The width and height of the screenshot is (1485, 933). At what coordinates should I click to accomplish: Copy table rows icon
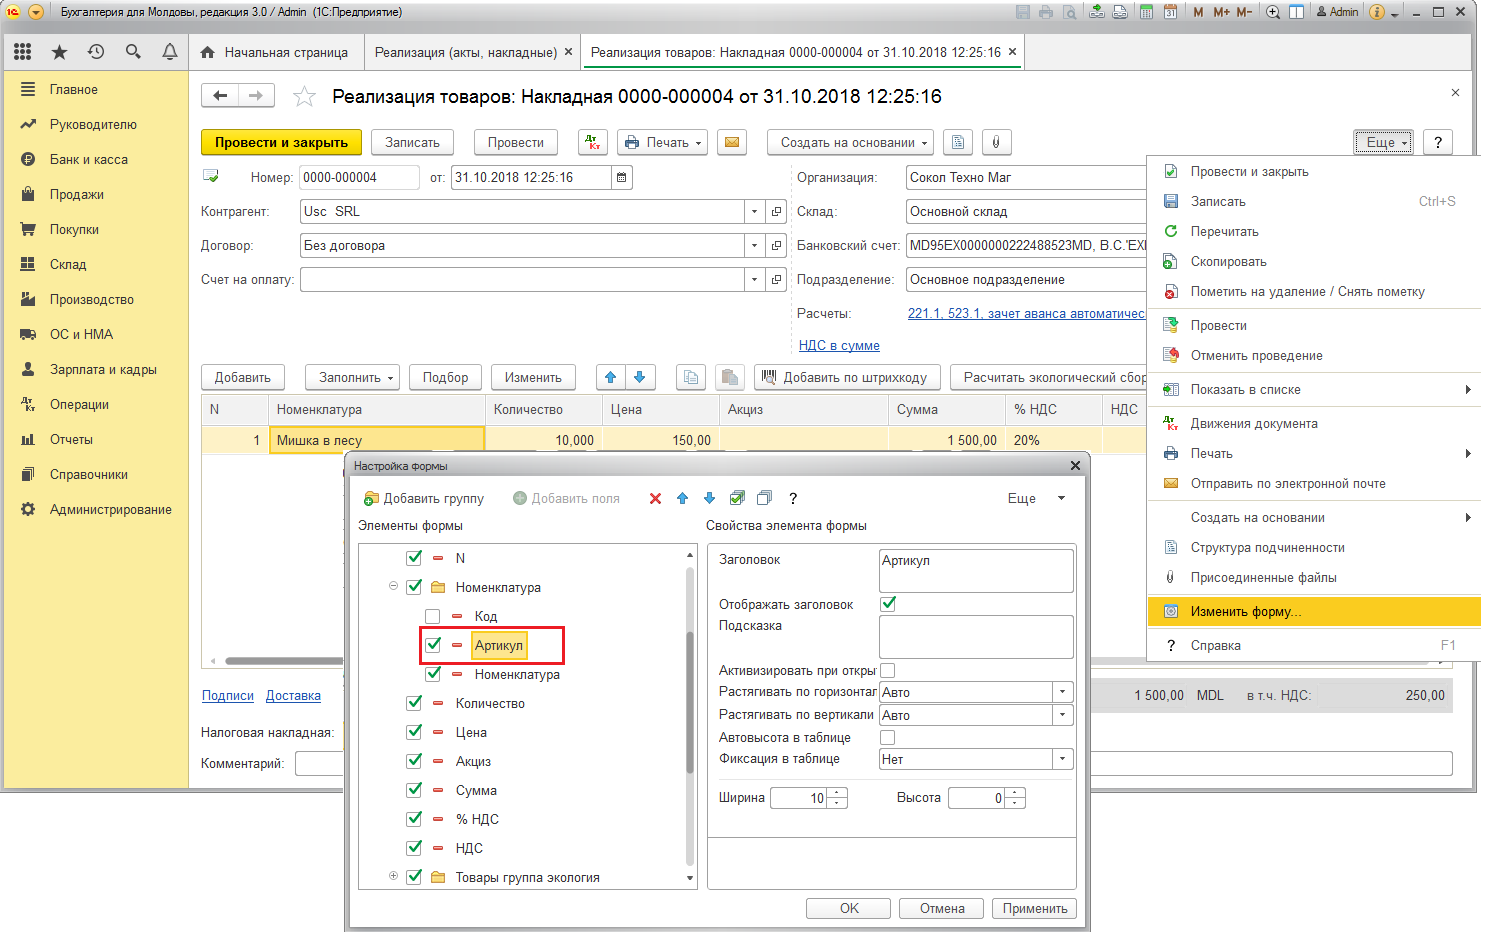click(691, 377)
